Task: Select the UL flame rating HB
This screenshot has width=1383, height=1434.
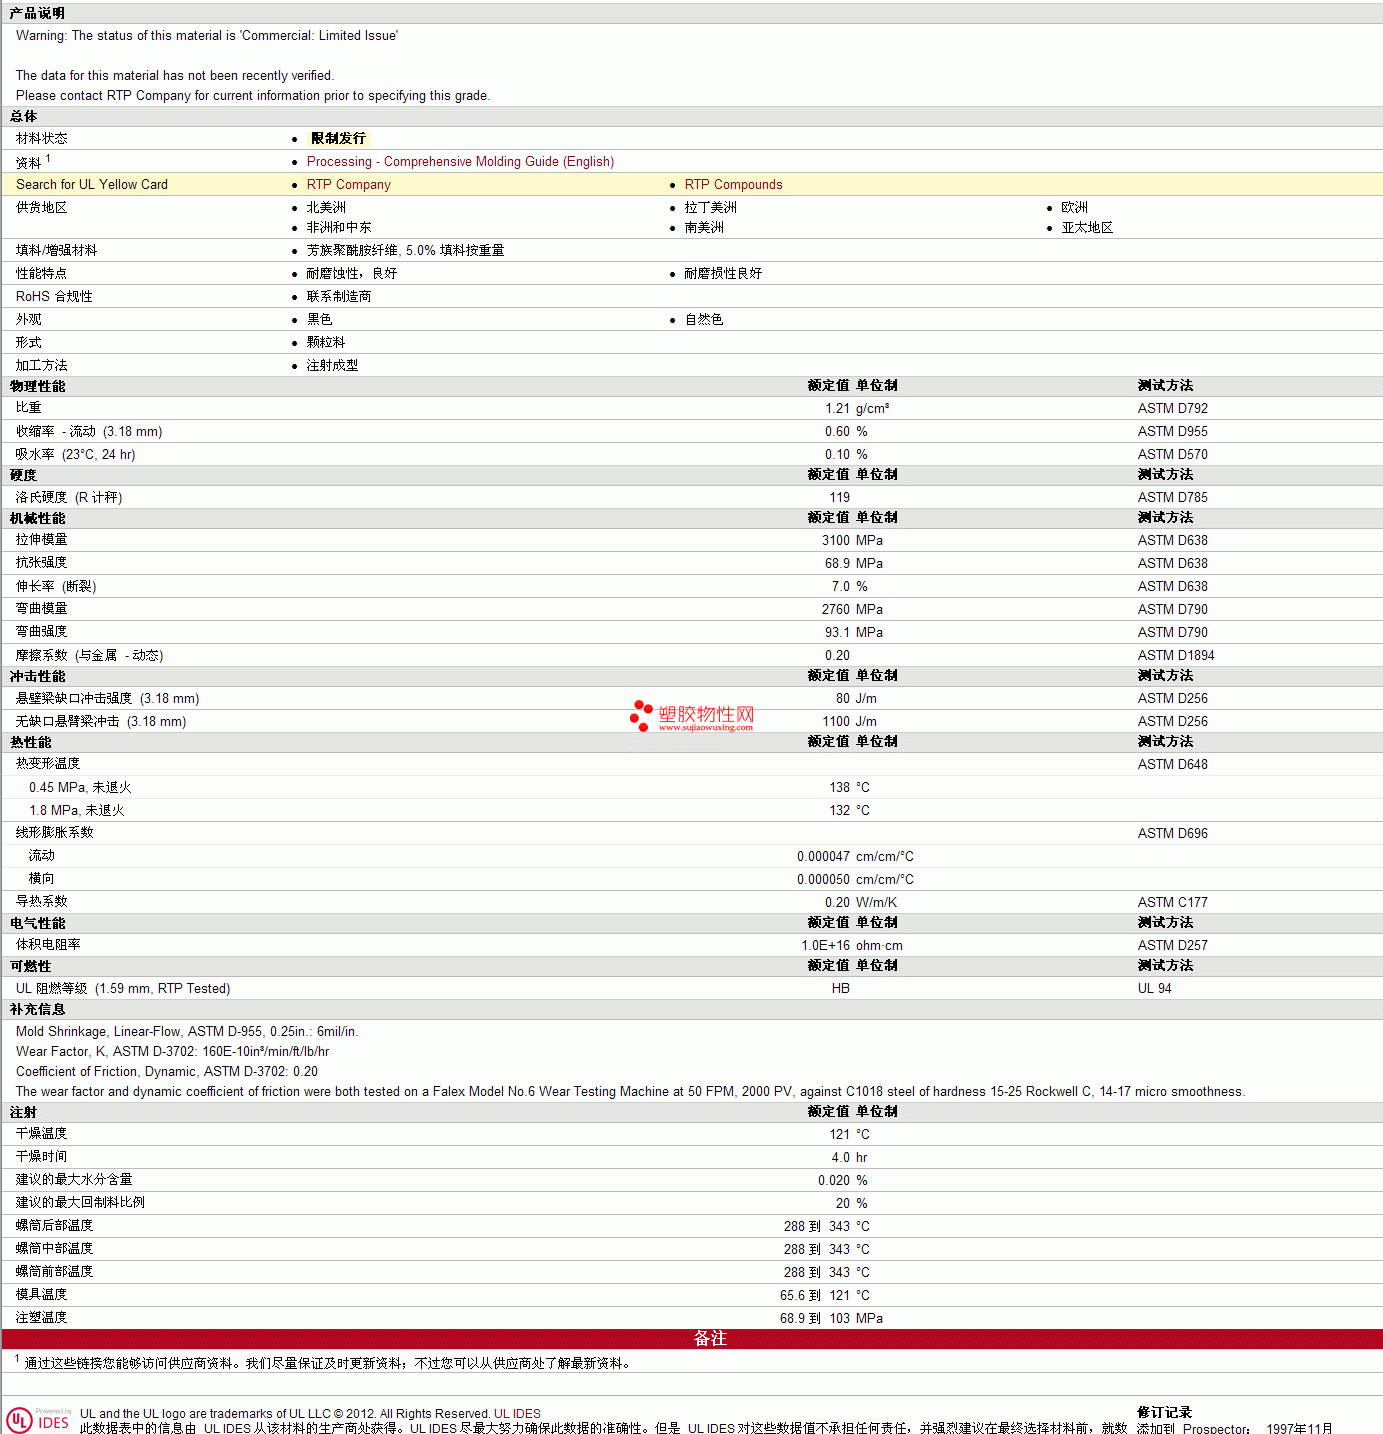Action: pos(841,989)
